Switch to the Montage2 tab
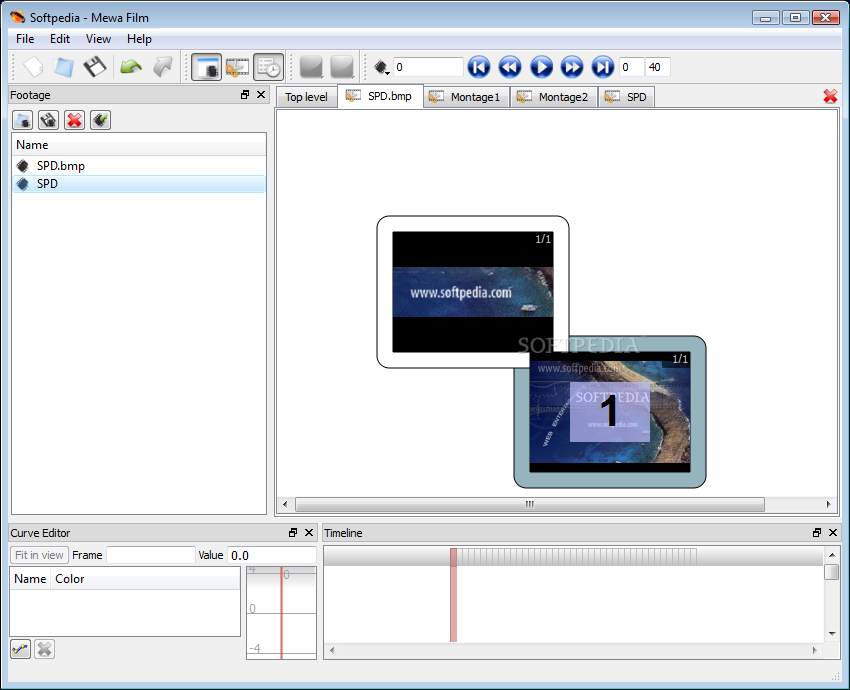 pos(554,97)
